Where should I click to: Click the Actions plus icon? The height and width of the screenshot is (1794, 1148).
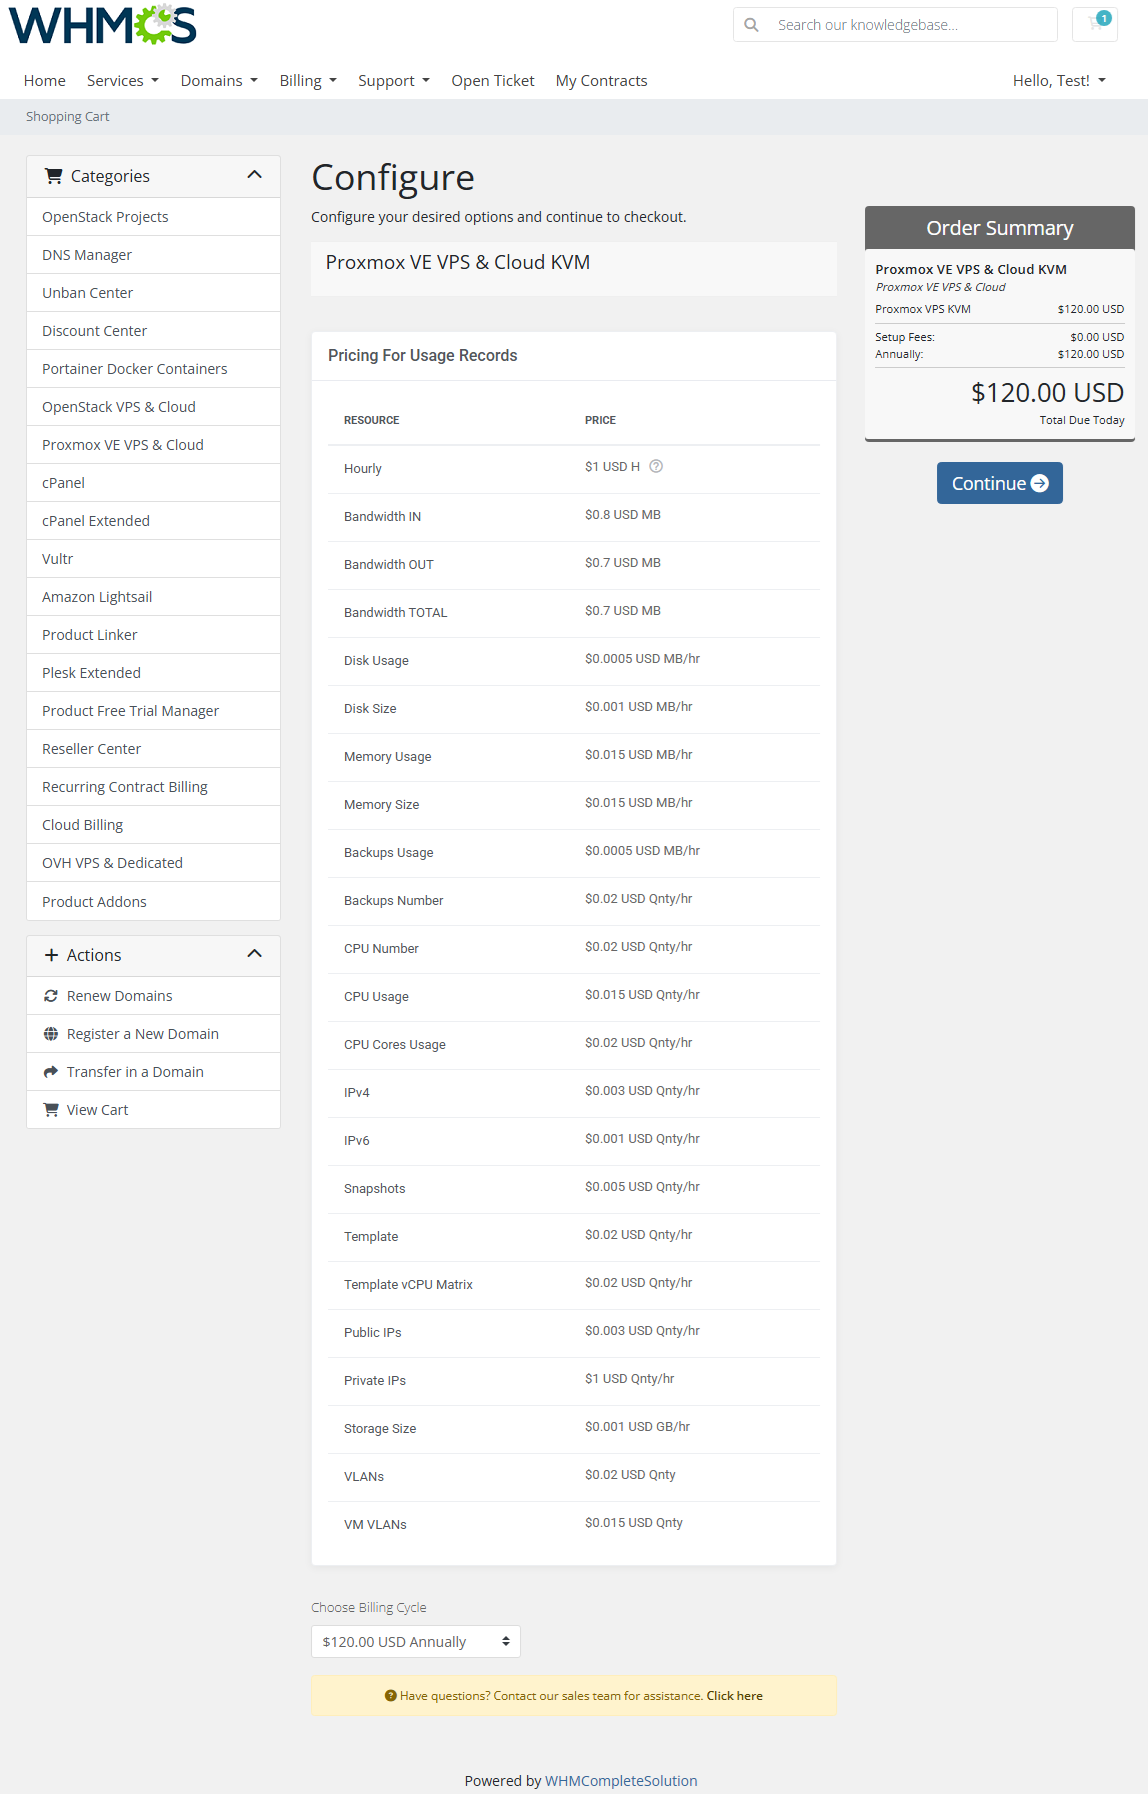pyautogui.click(x=52, y=955)
